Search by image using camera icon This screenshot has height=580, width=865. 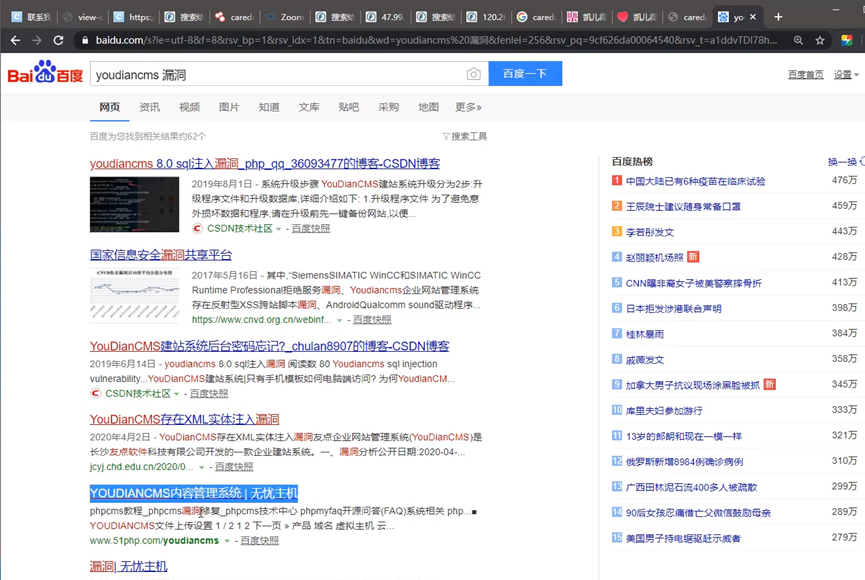pos(473,74)
